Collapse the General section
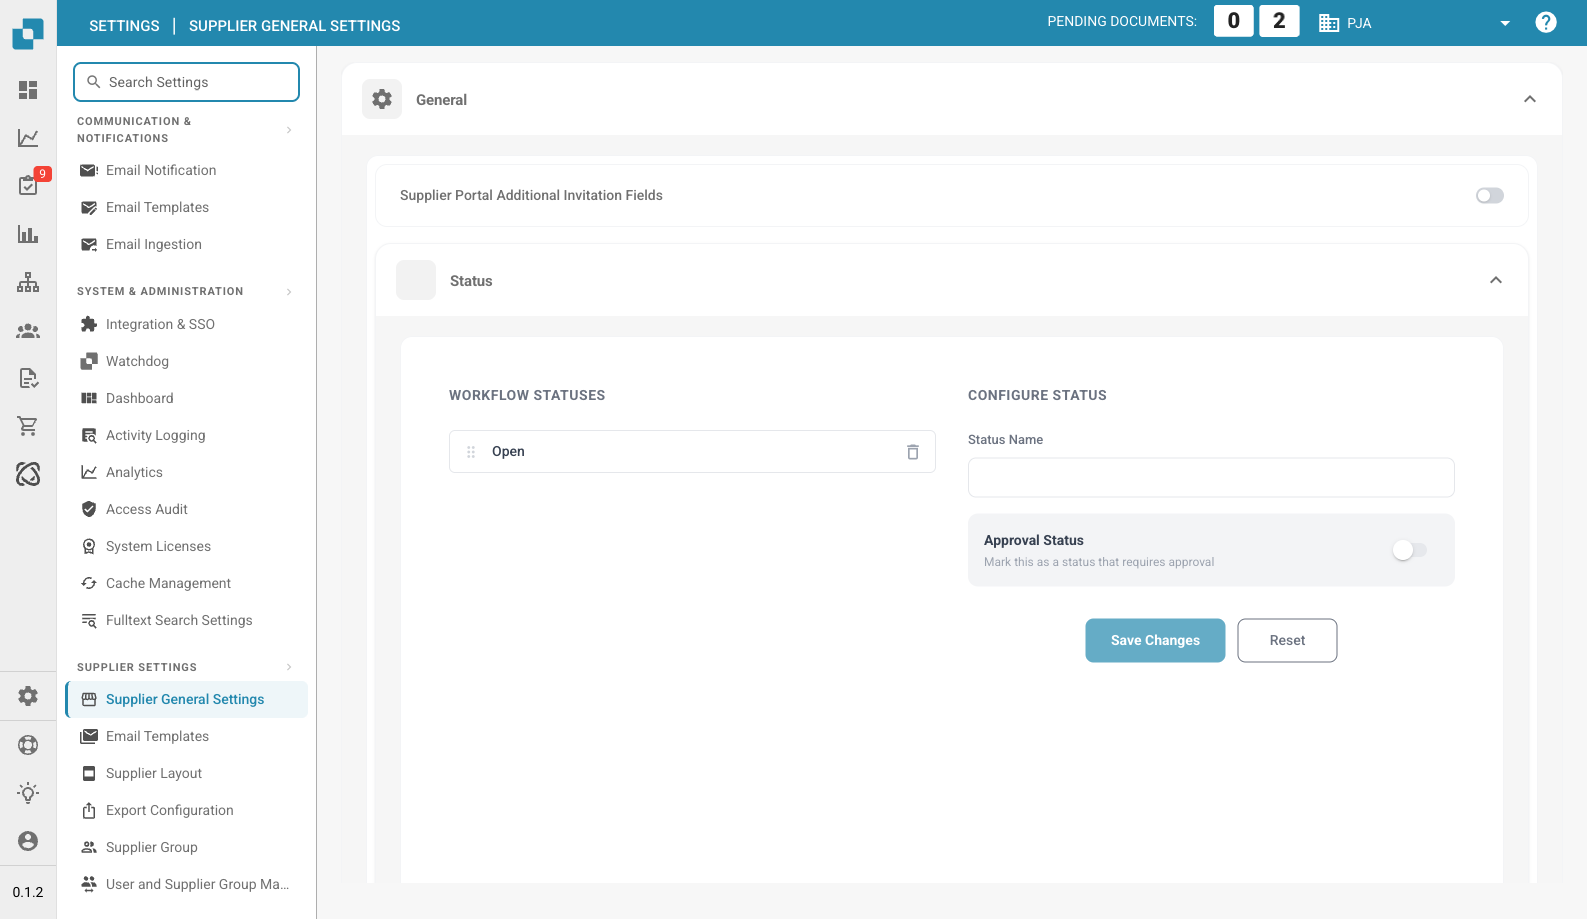This screenshot has height=919, width=1587. tap(1530, 99)
